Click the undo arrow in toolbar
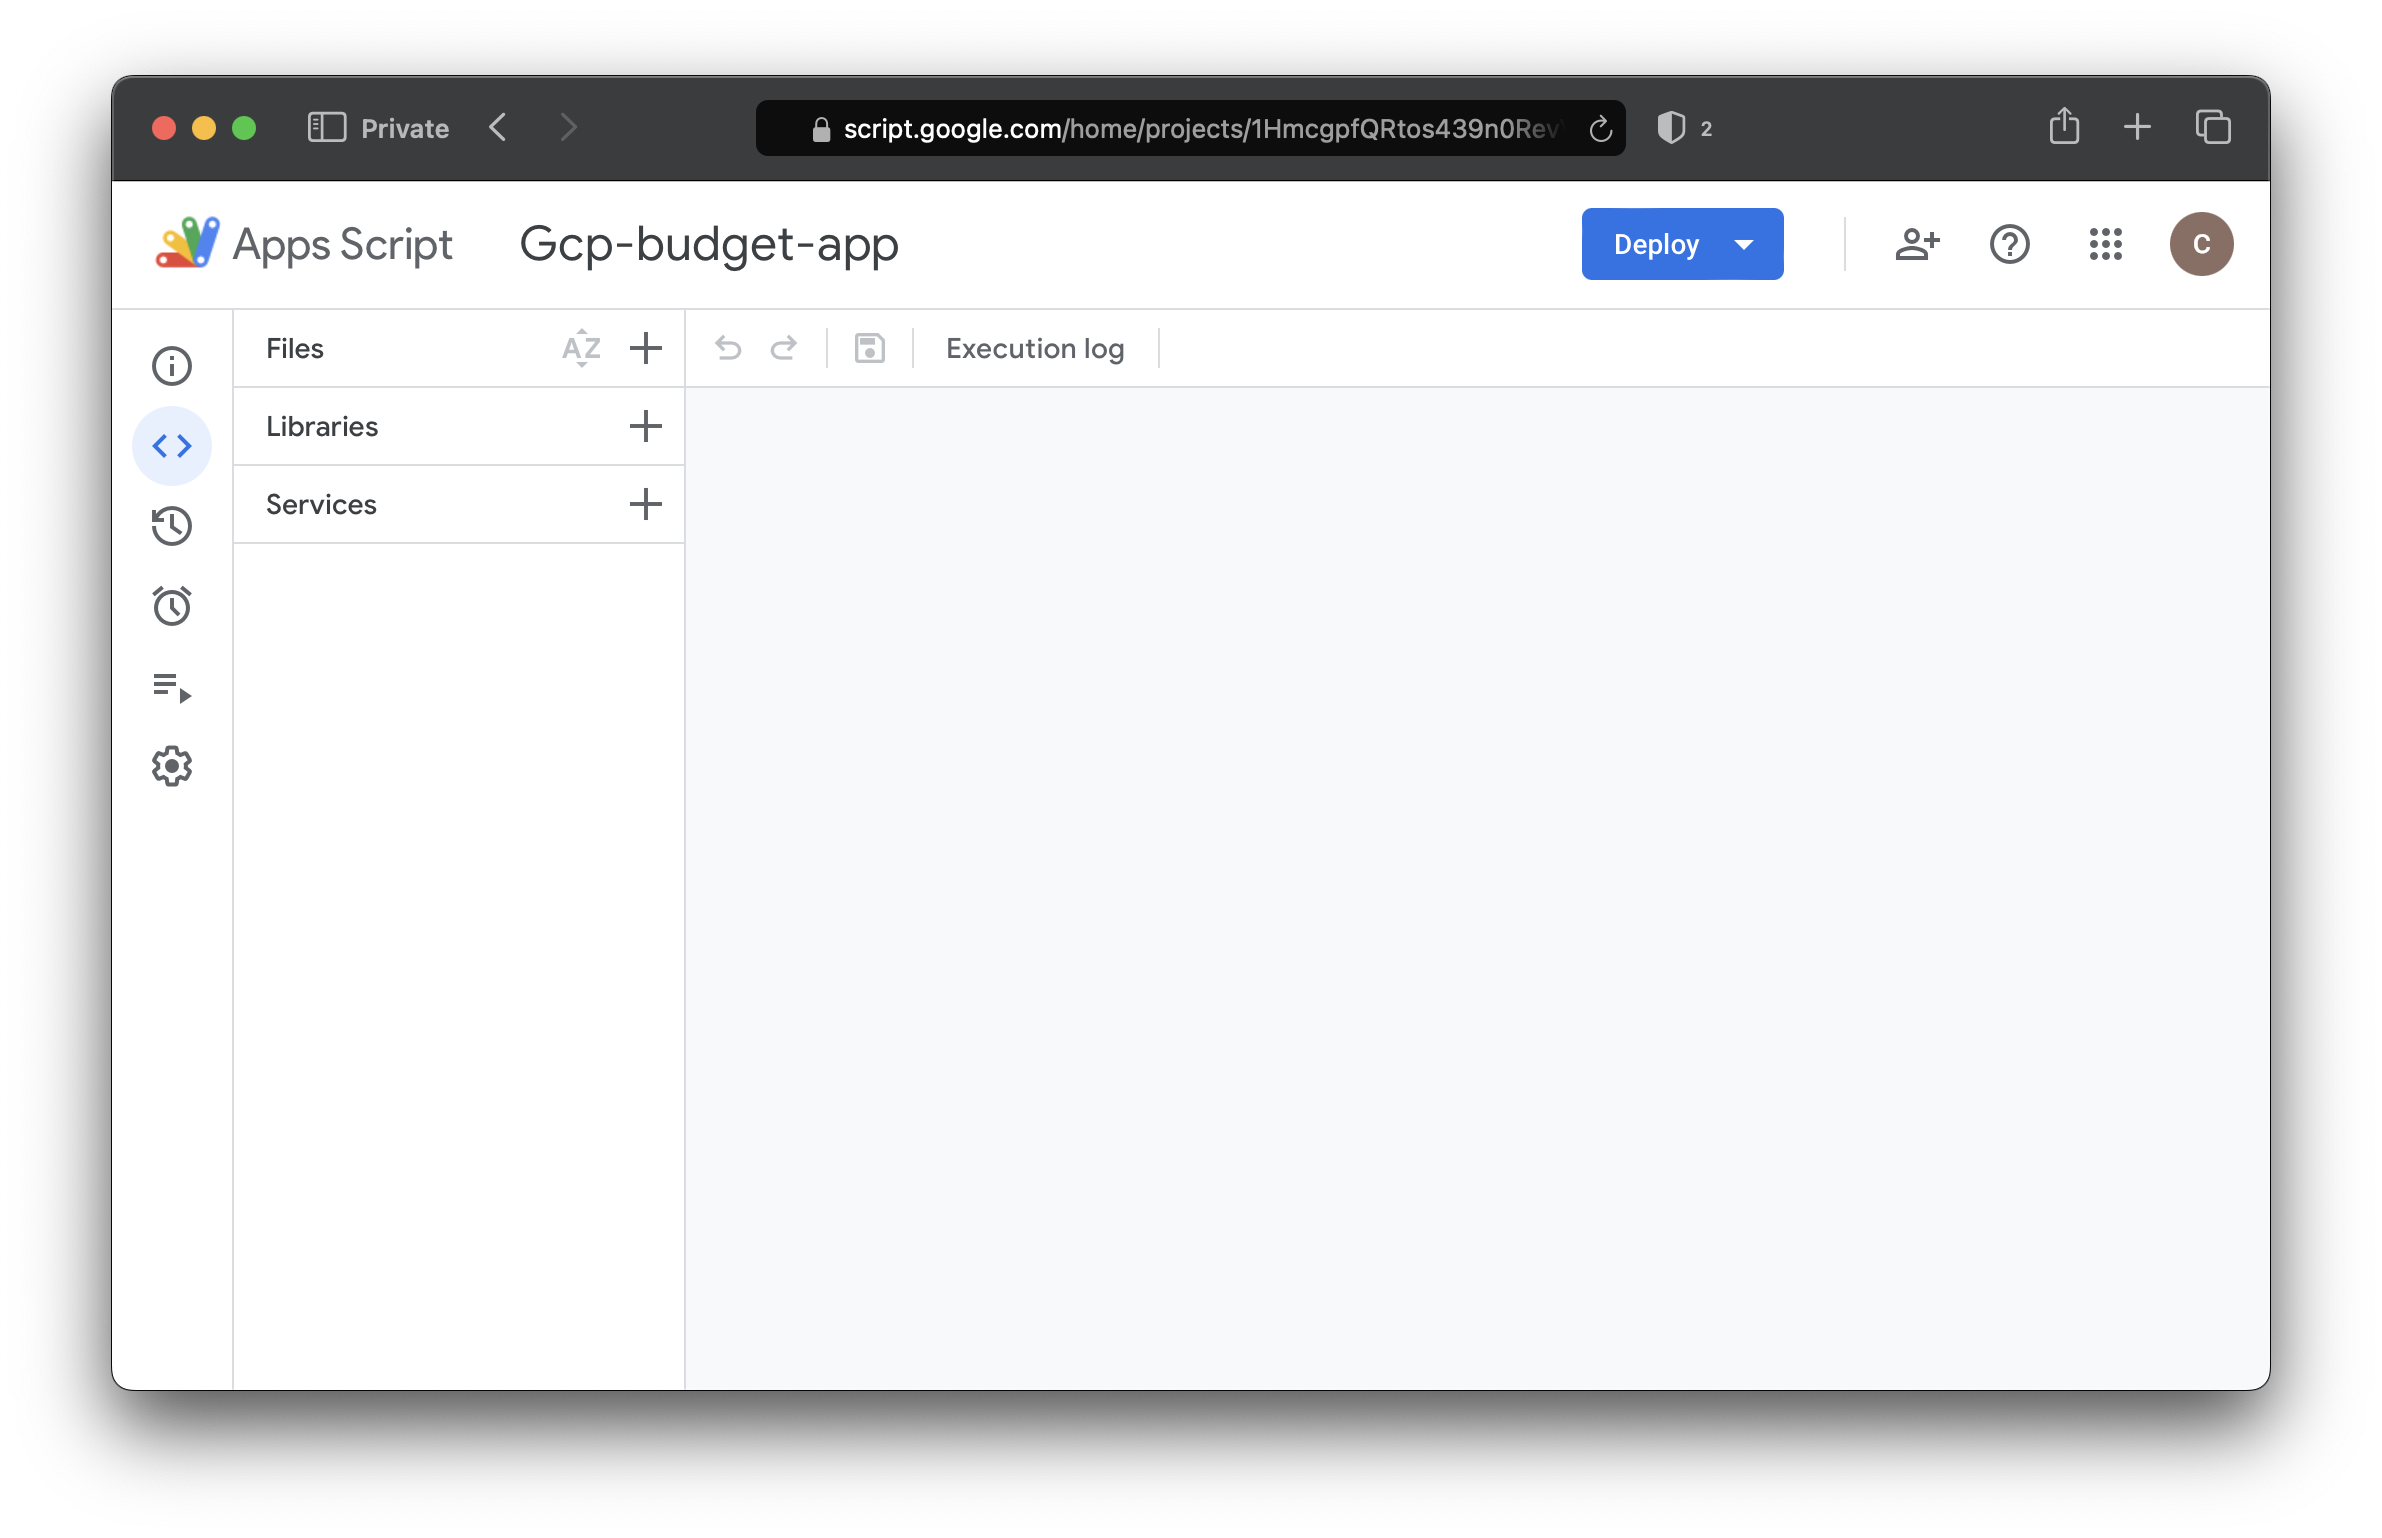 (x=728, y=348)
